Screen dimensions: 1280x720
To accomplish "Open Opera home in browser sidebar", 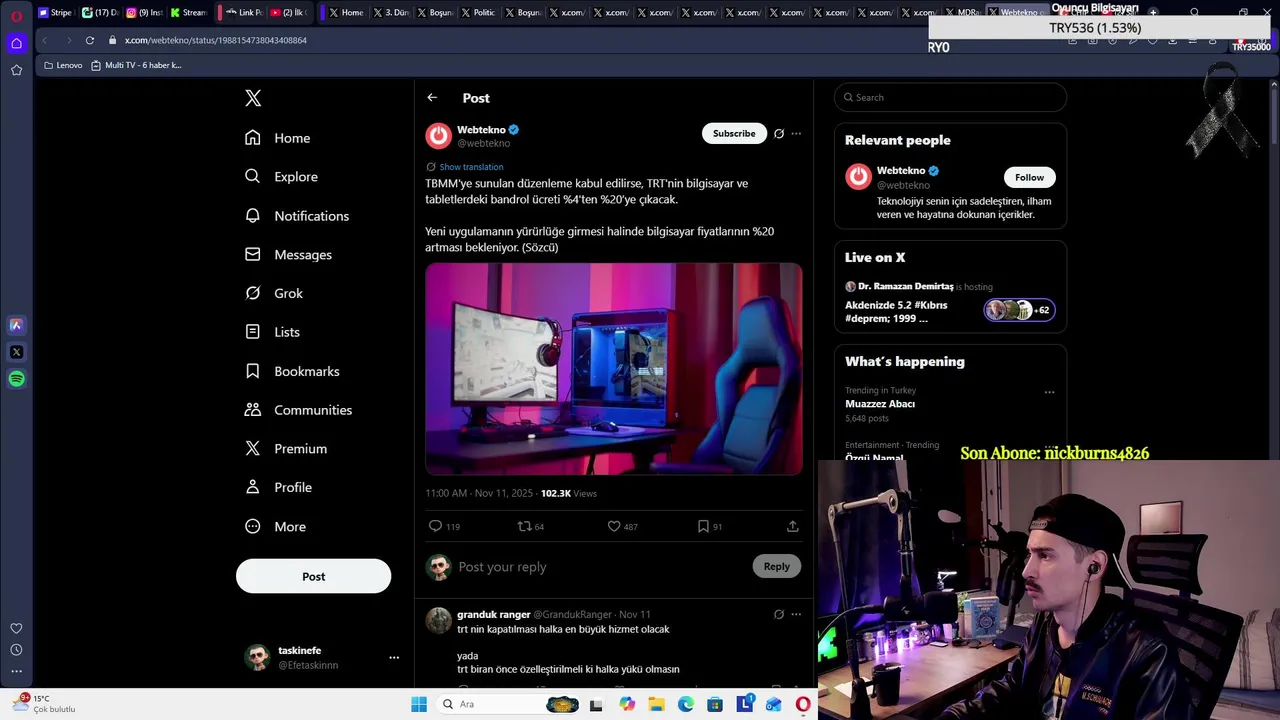I will coord(16,43).
